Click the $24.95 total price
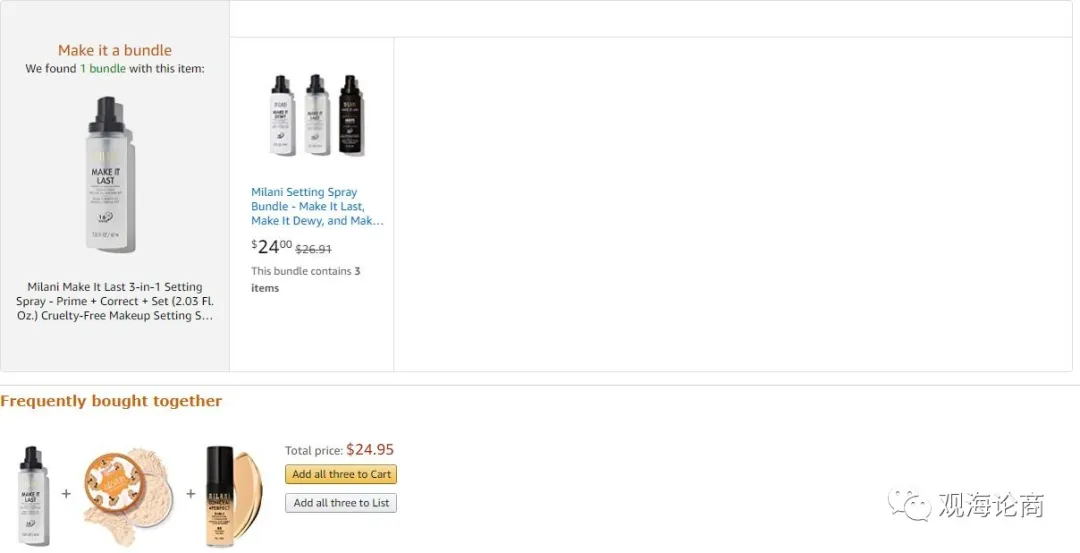The width and height of the screenshot is (1080, 553). click(370, 450)
